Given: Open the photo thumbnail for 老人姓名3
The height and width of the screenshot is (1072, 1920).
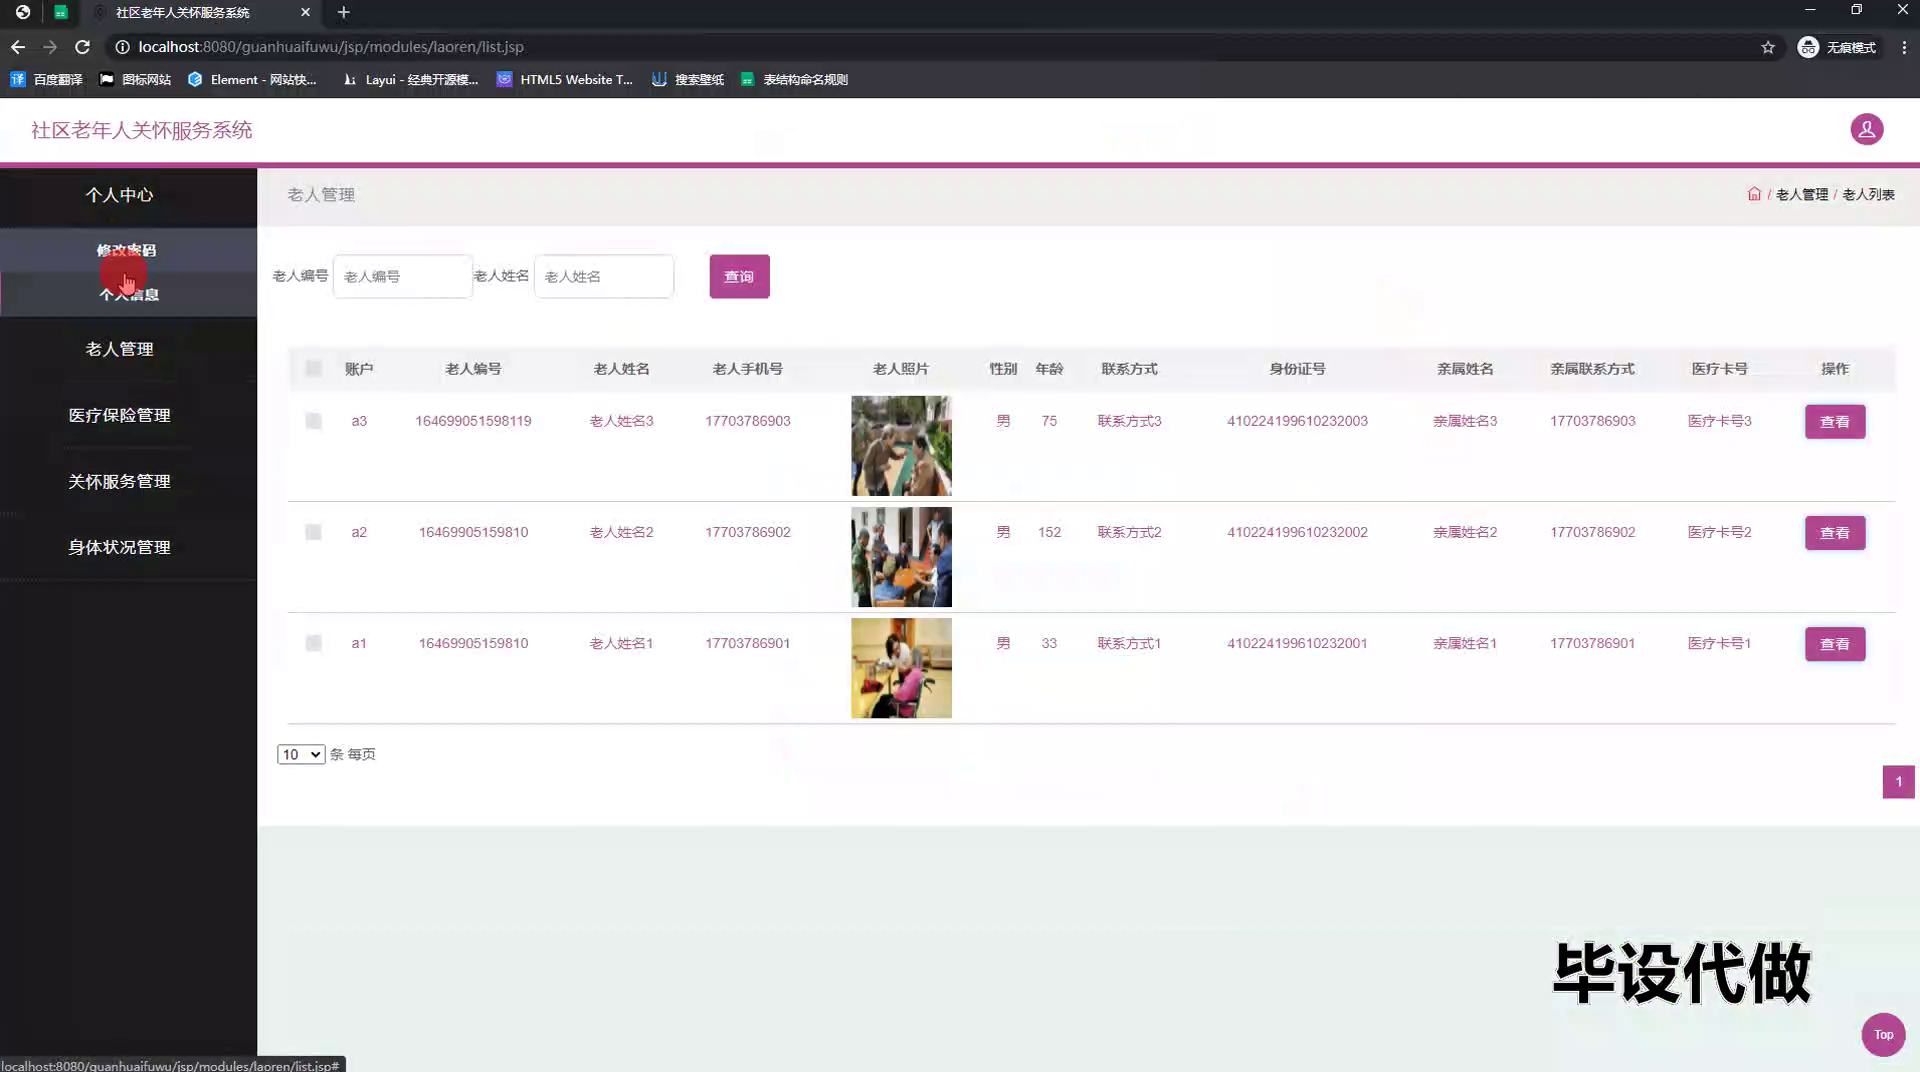Looking at the screenshot, I should click(901, 446).
